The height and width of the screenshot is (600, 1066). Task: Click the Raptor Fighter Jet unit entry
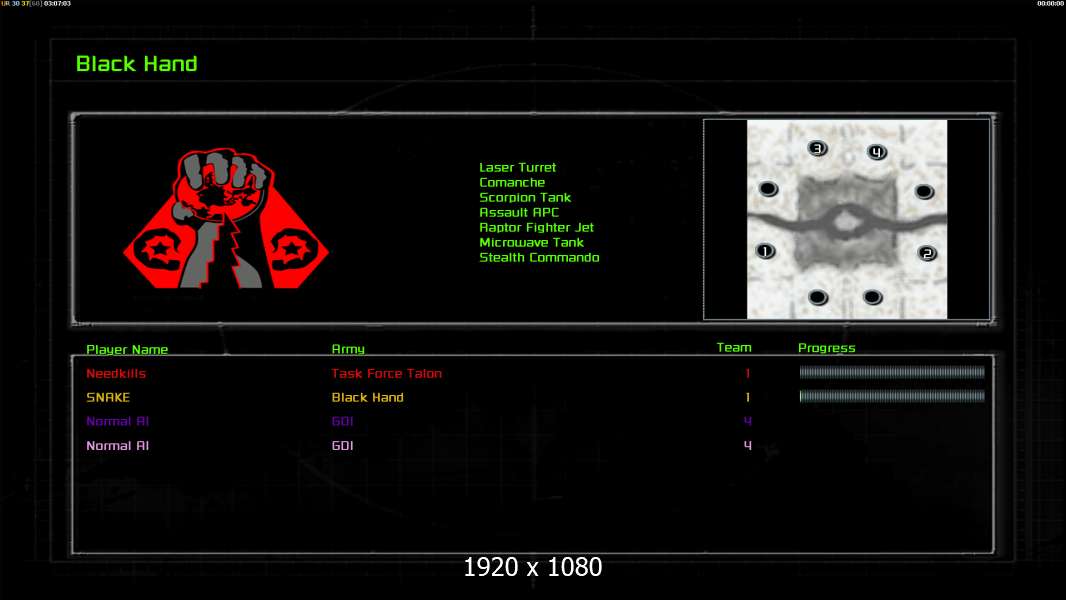click(536, 227)
